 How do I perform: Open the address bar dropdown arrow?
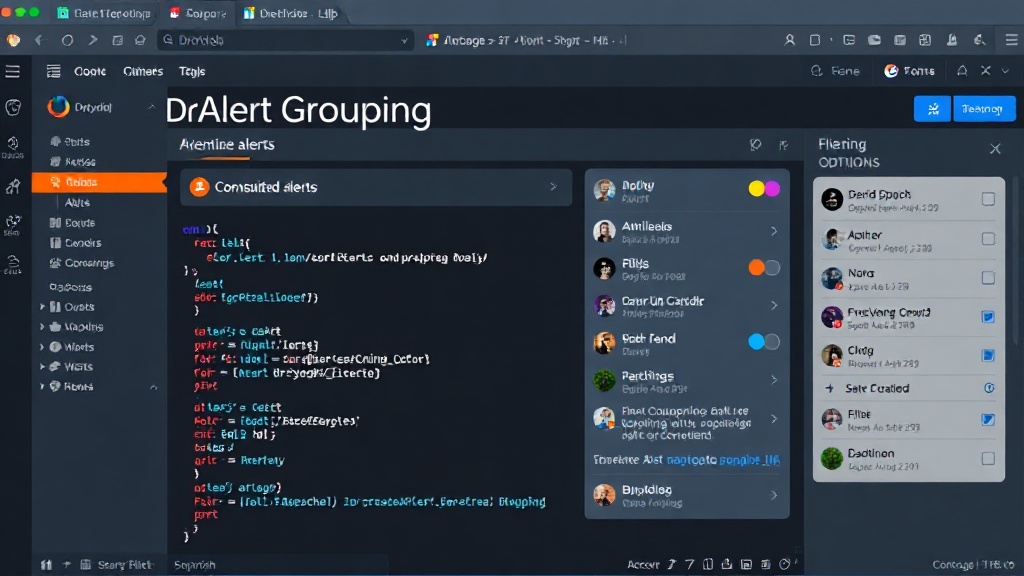(x=404, y=40)
